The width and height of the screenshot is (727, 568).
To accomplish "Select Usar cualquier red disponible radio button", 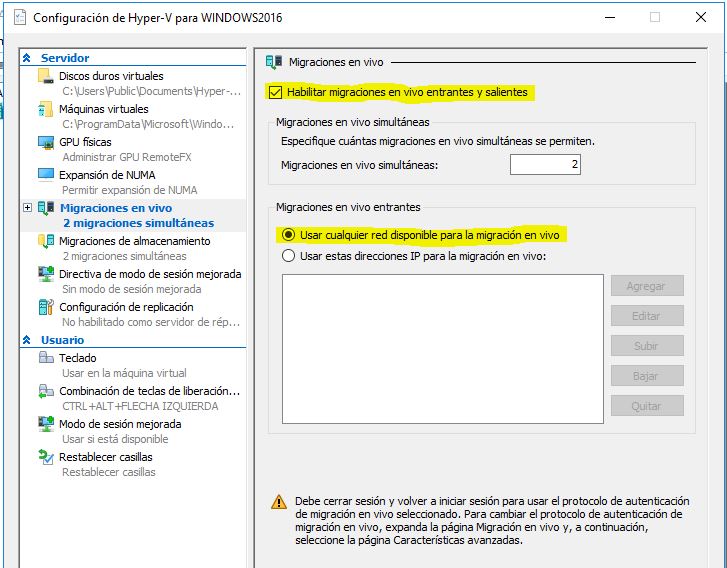I will click(x=288, y=235).
